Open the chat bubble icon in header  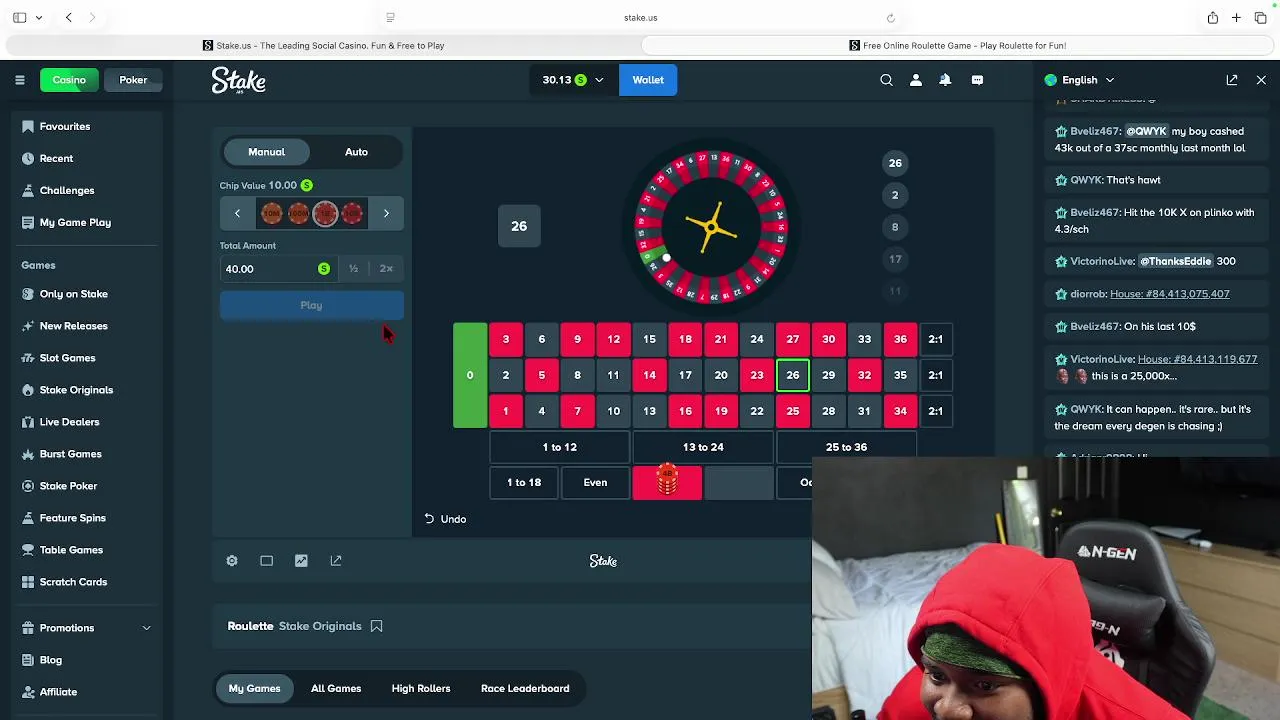(977, 80)
